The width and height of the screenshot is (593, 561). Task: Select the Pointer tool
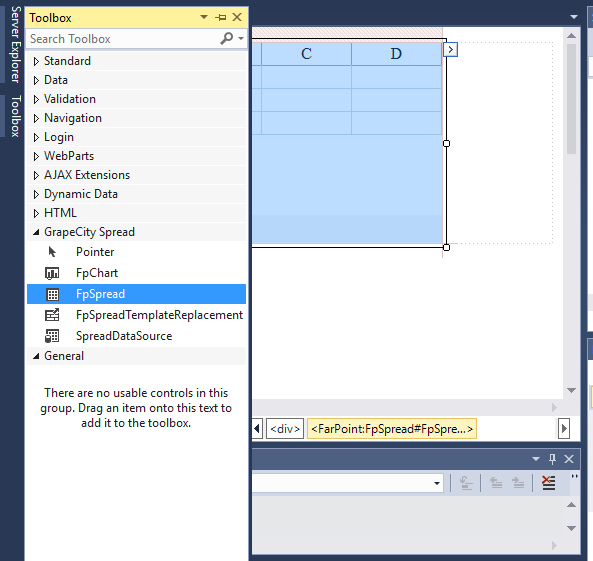click(x=136, y=252)
